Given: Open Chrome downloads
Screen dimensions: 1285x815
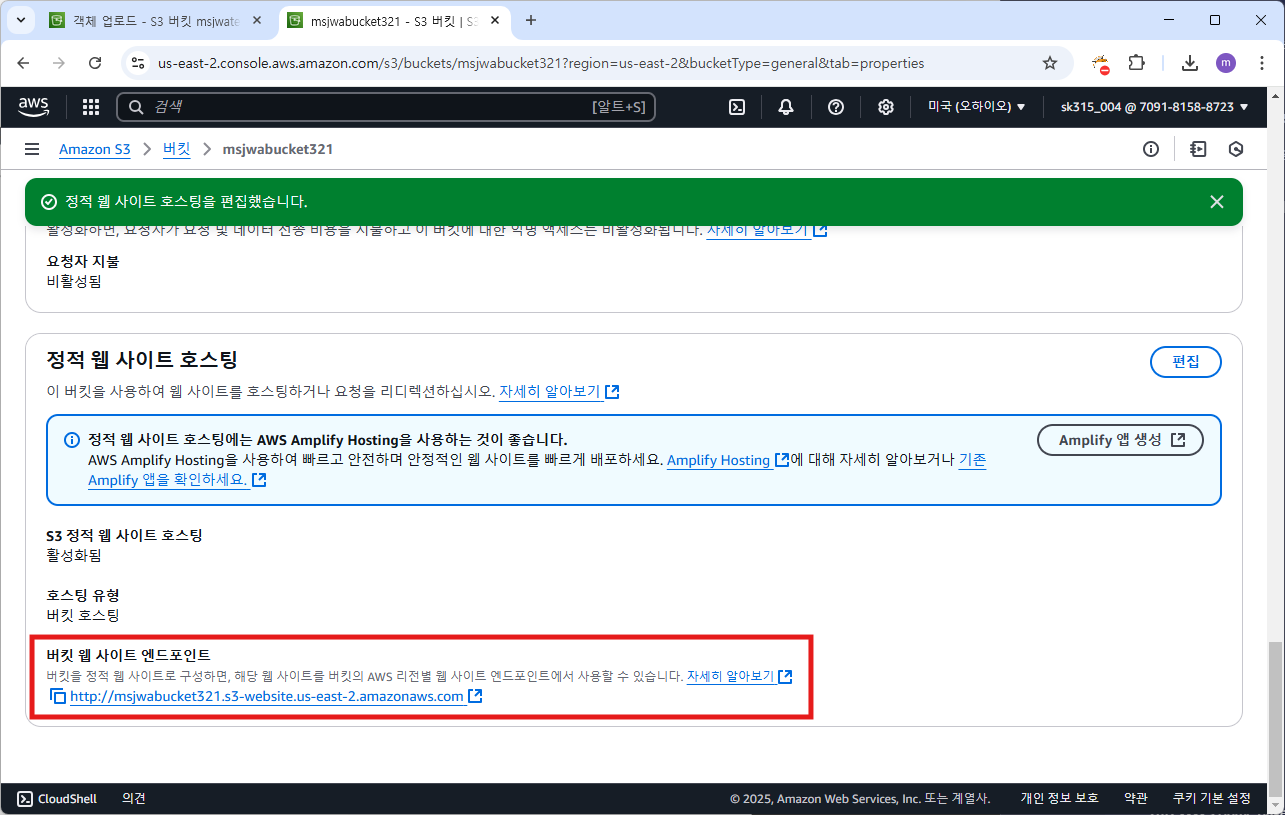Looking at the screenshot, I should (x=1190, y=63).
